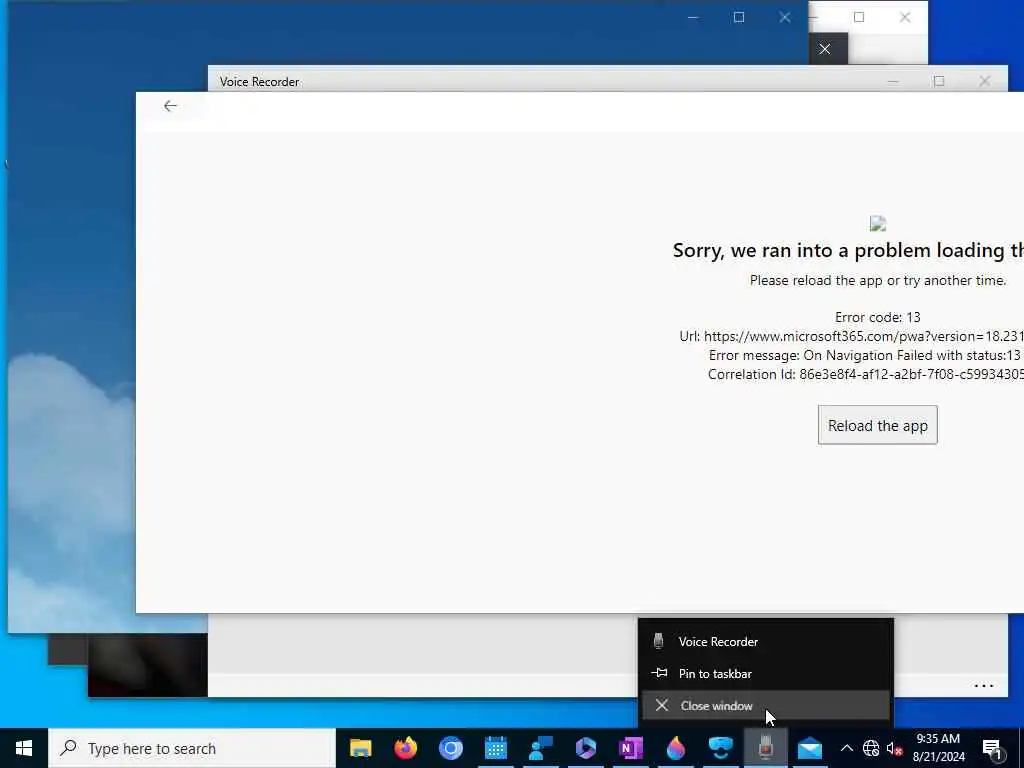
Task: Click the muted volume tray icon
Action: coord(895,748)
